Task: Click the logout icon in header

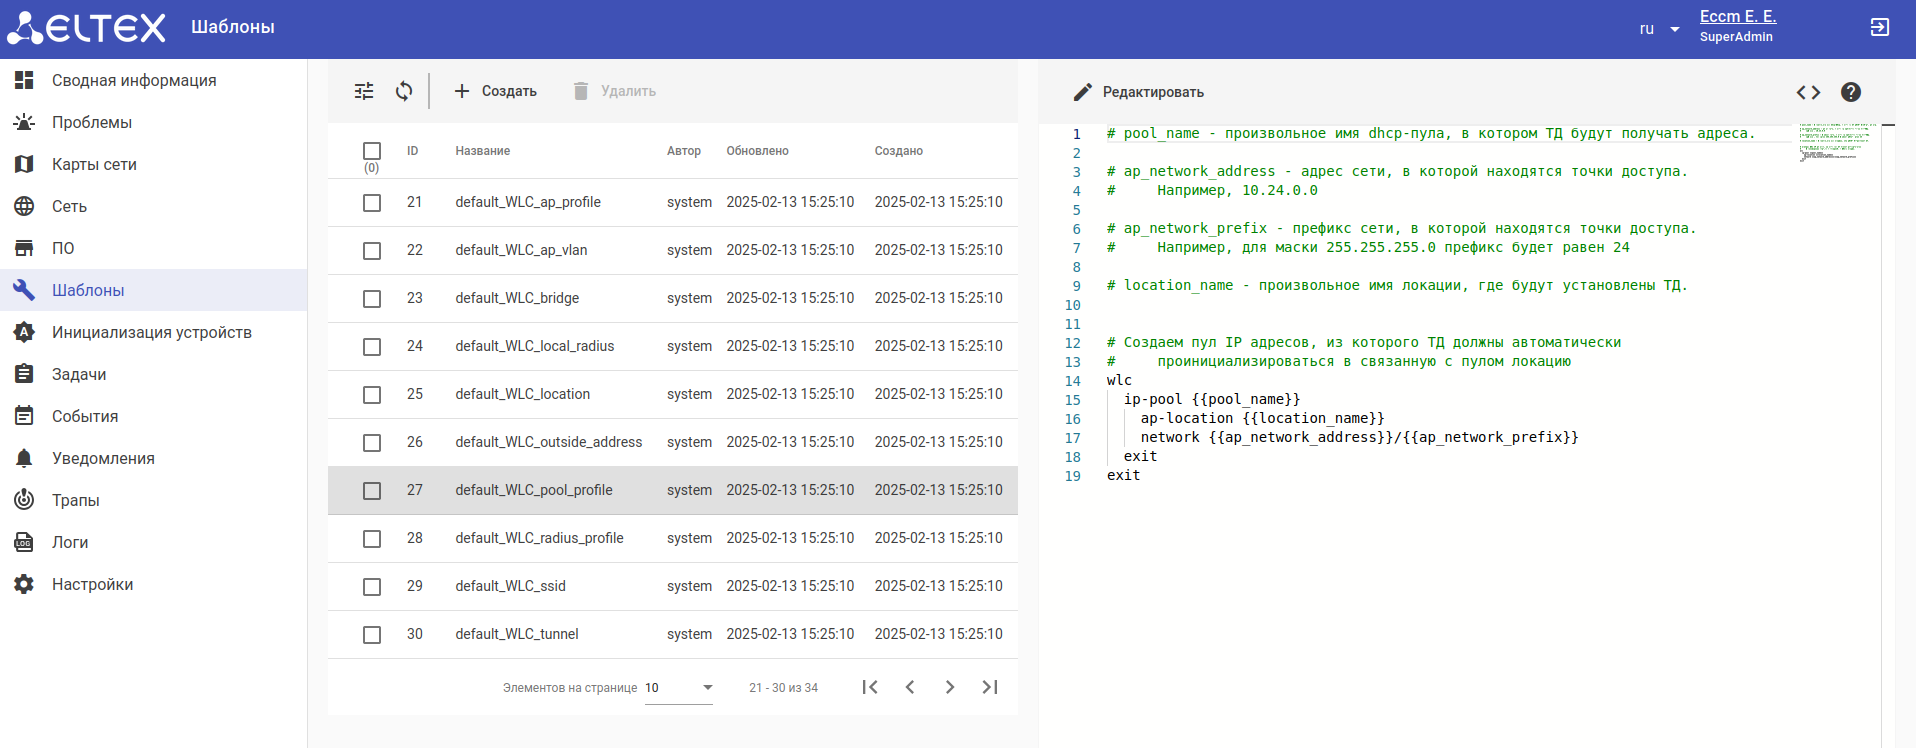Action: click(x=1880, y=28)
